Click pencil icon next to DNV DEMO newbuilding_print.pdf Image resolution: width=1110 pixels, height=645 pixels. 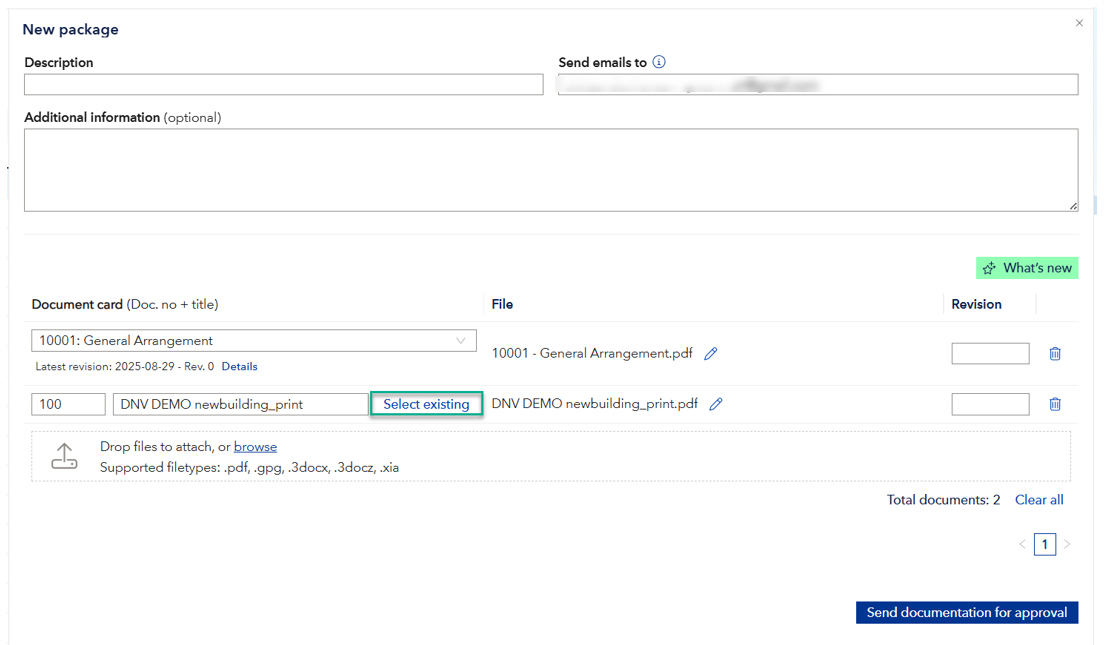(x=716, y=404)
